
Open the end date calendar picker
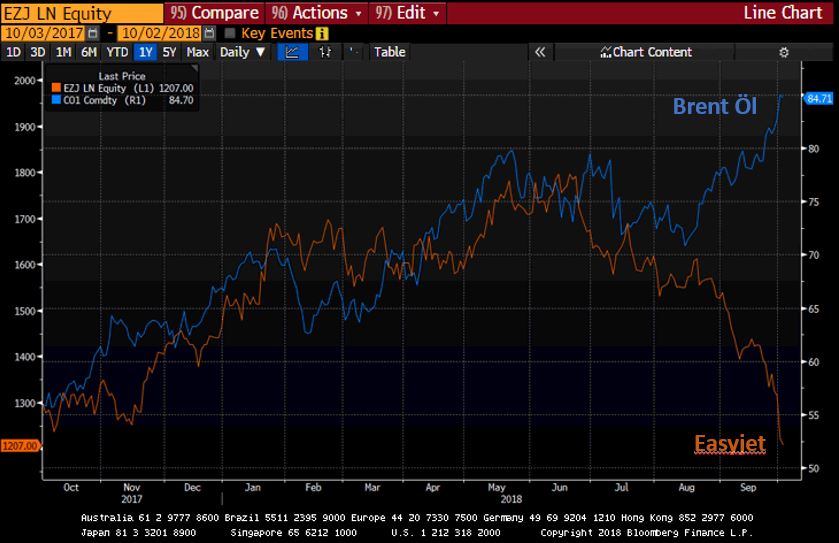coord(210,33)
